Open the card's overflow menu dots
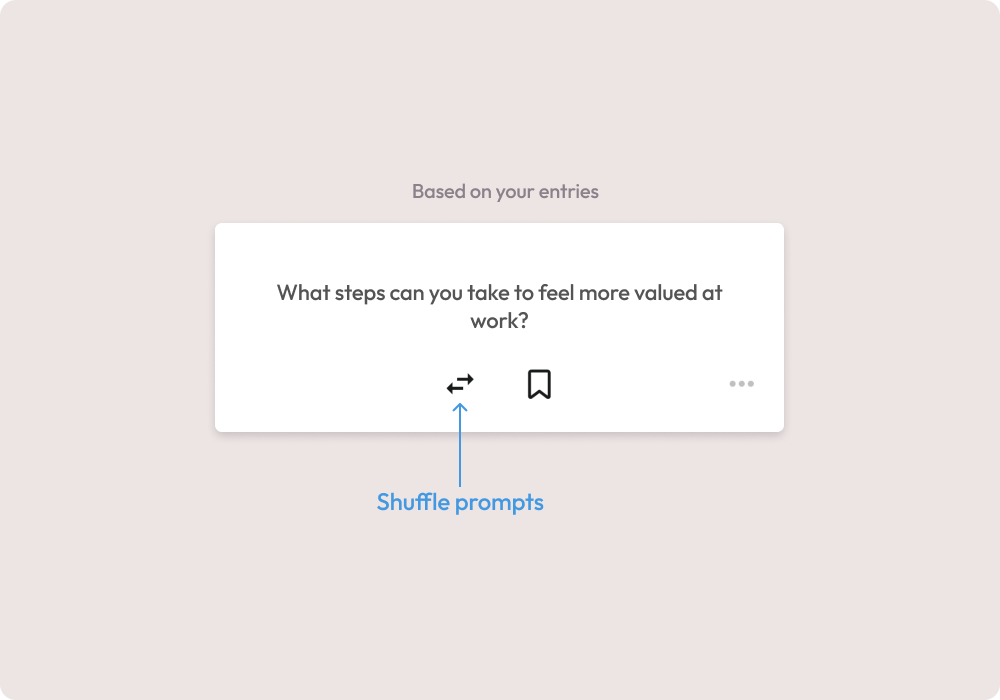1000x700 pixels. tap(742, 384)
